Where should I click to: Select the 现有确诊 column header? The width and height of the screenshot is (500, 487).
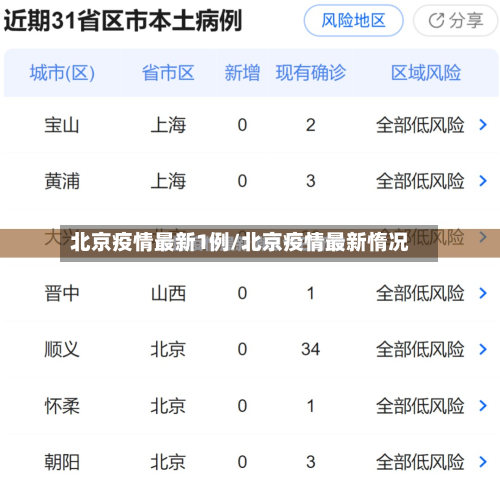pyautogui.click(x=311, y=73)
